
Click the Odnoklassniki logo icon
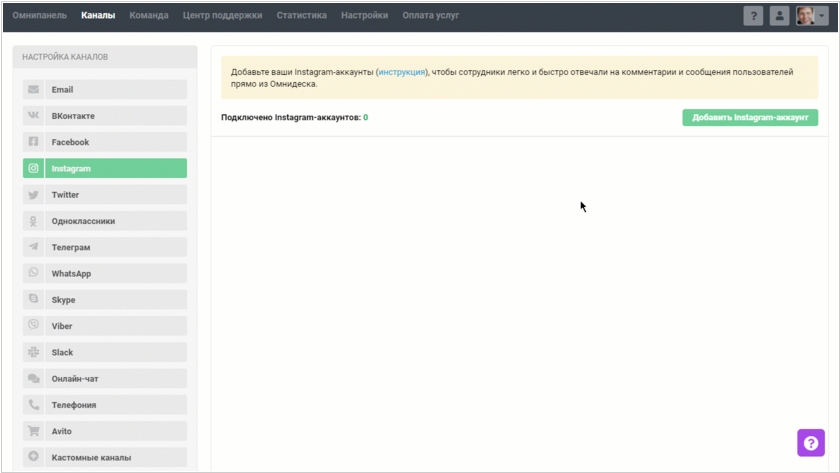point(33,221)
